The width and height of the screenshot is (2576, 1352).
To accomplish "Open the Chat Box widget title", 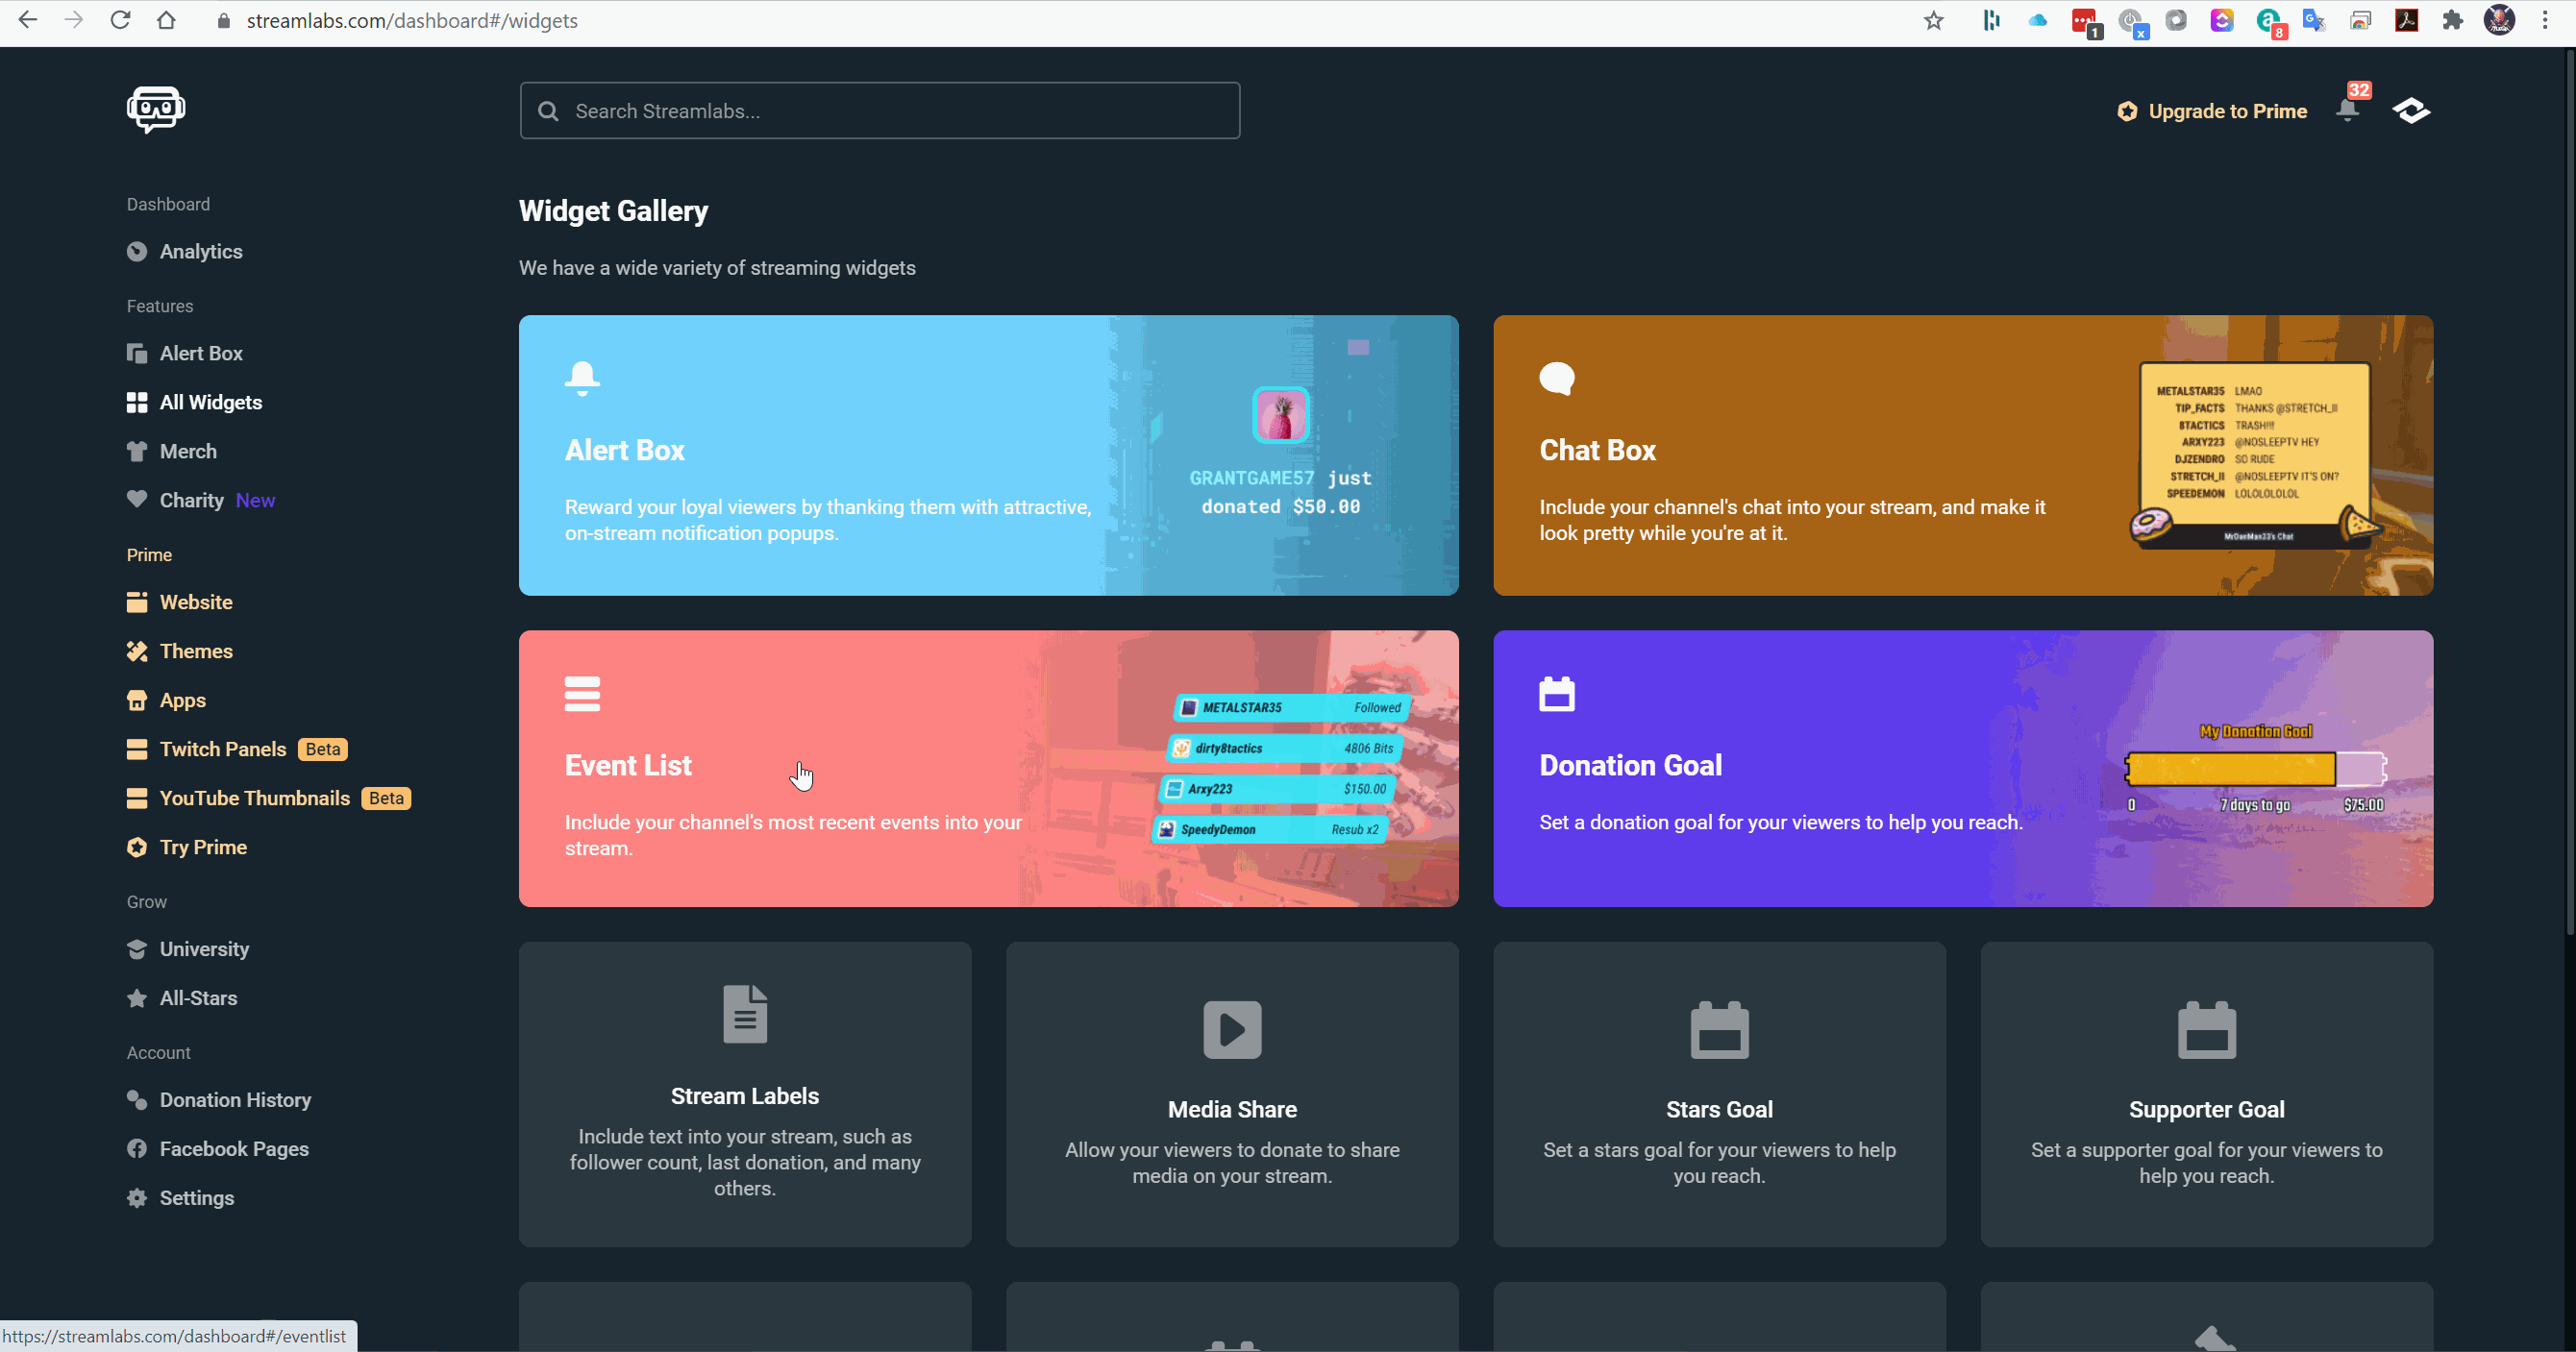I will (1597, 450).
